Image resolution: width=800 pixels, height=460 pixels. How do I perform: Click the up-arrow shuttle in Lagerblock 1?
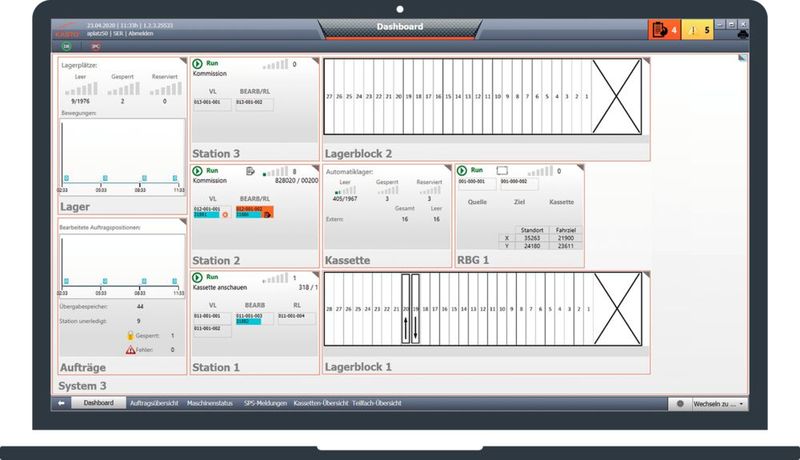point(406,309)
